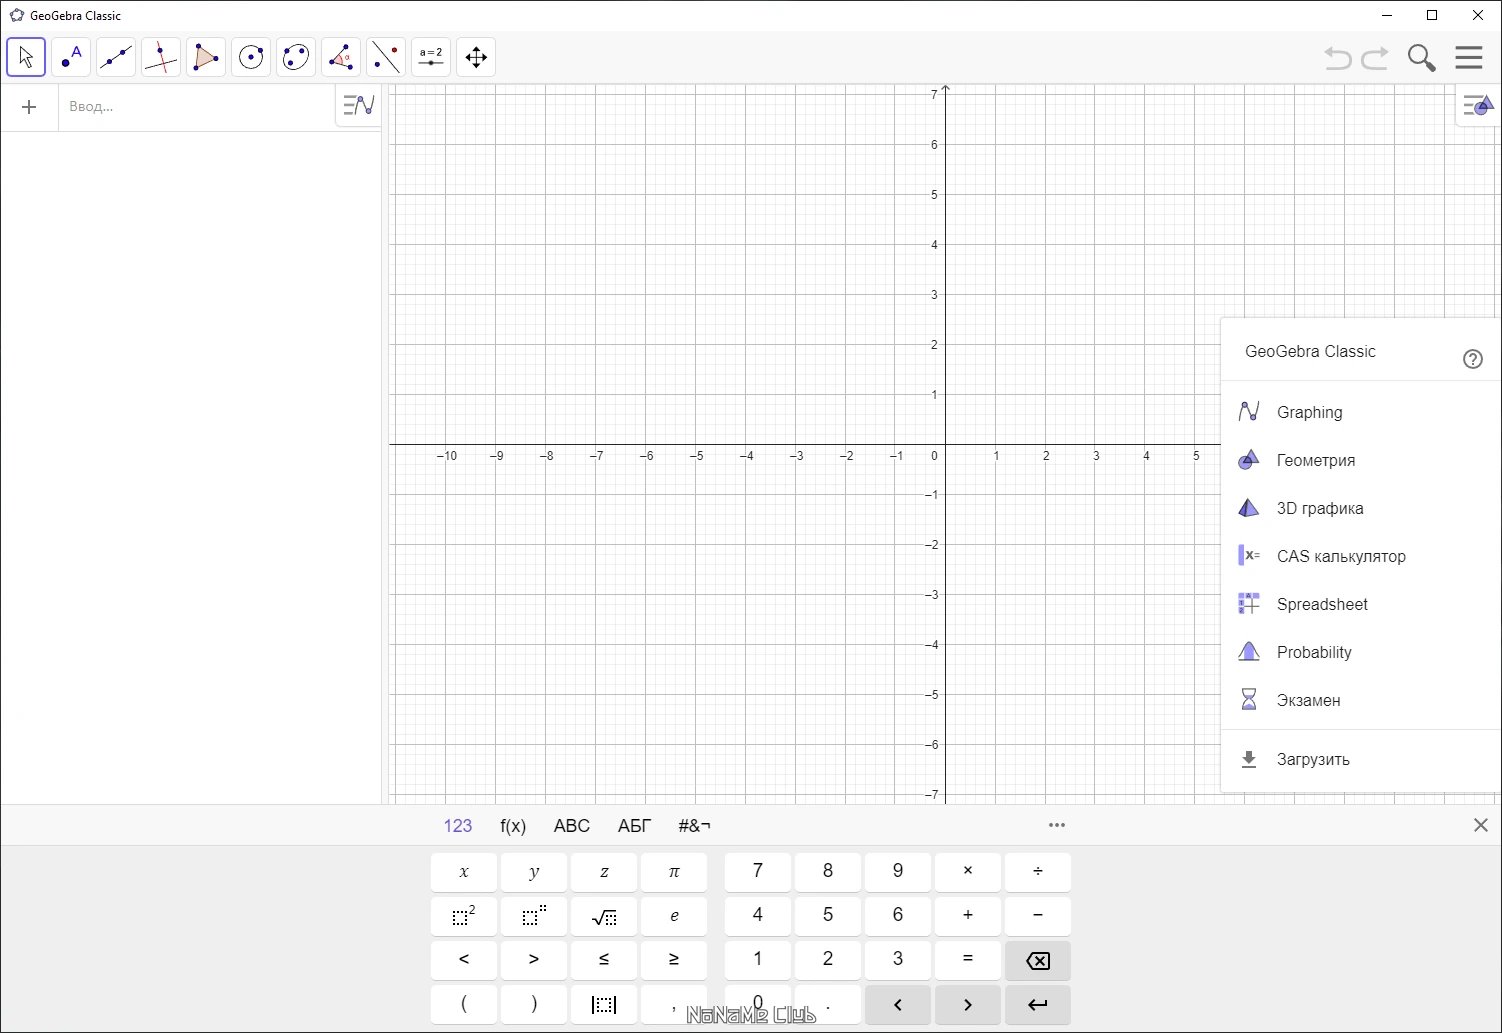Switch to Геометрия perspective
Image resolution: width=1502 pixels, height=1033 pixels.
[1361, 460]
